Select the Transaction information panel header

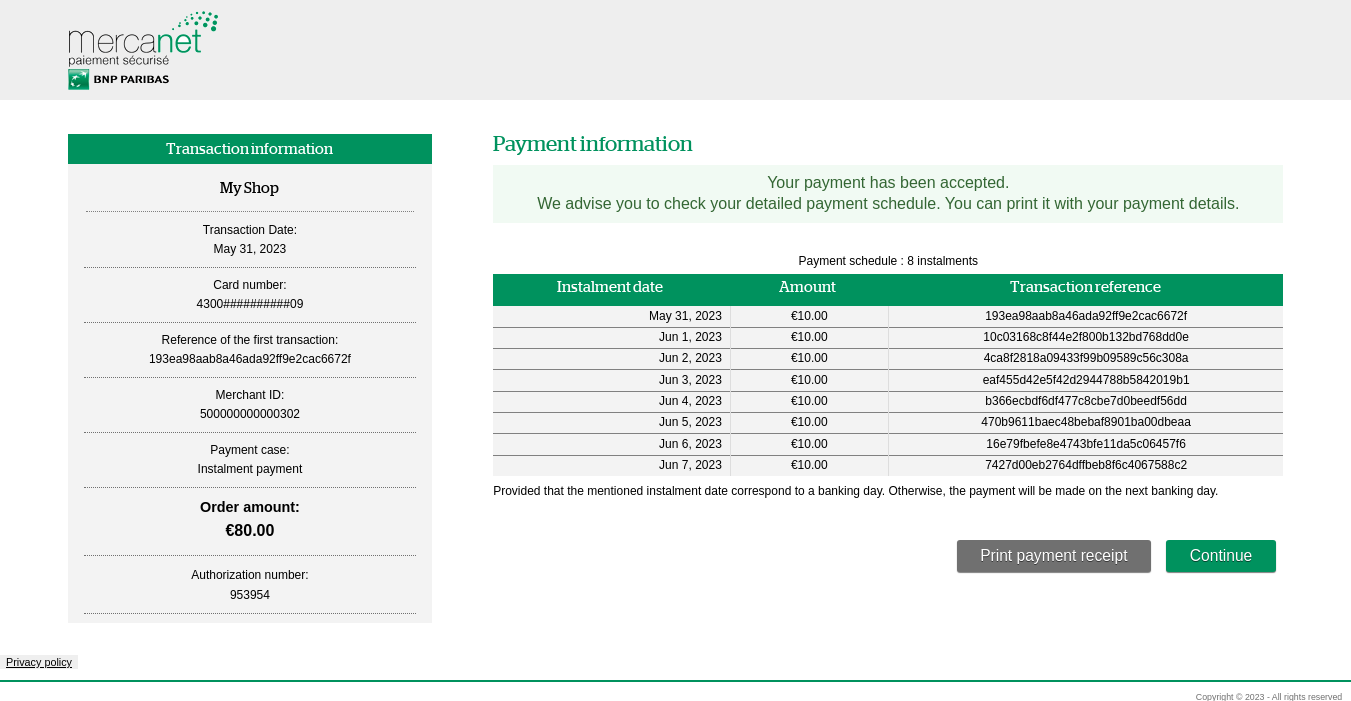[249, 148]
